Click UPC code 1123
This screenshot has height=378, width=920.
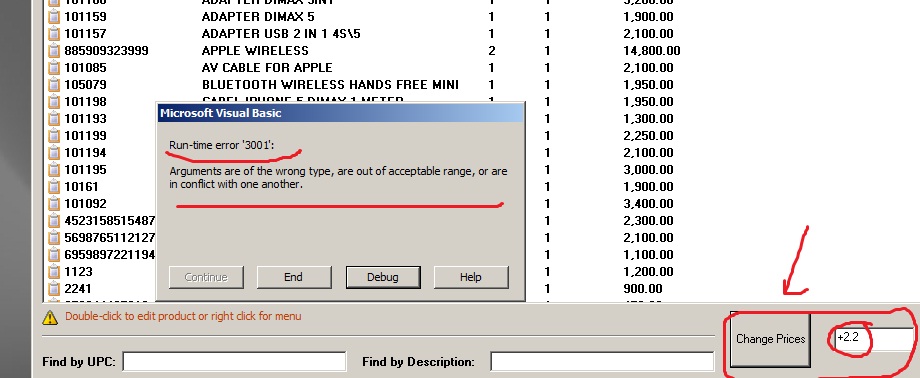point(78,272)
